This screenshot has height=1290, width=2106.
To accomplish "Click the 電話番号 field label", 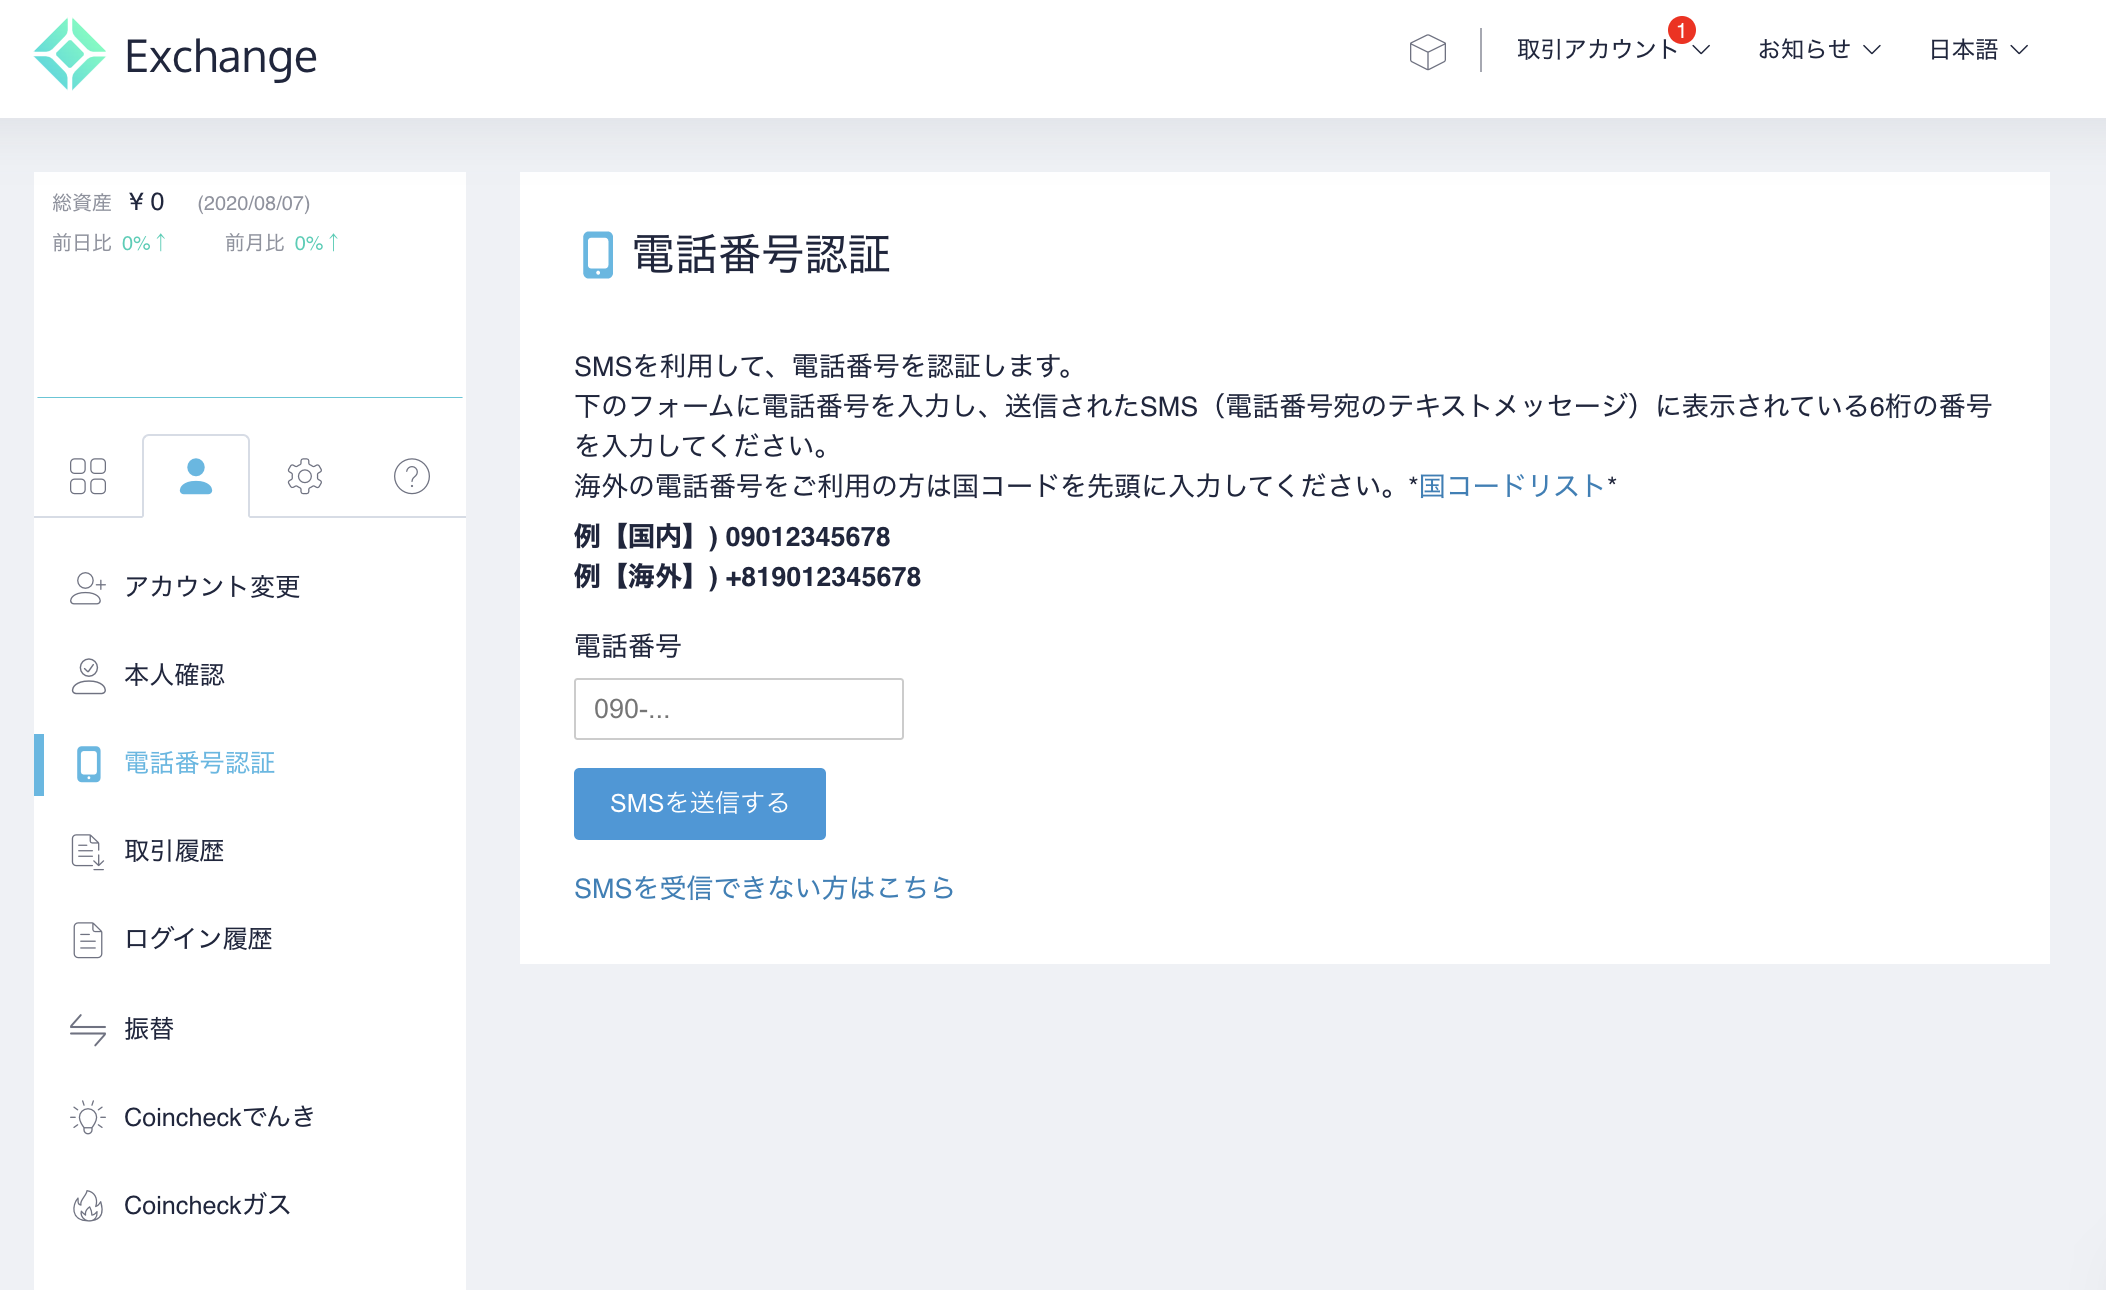I will click(x=628, y=647).
